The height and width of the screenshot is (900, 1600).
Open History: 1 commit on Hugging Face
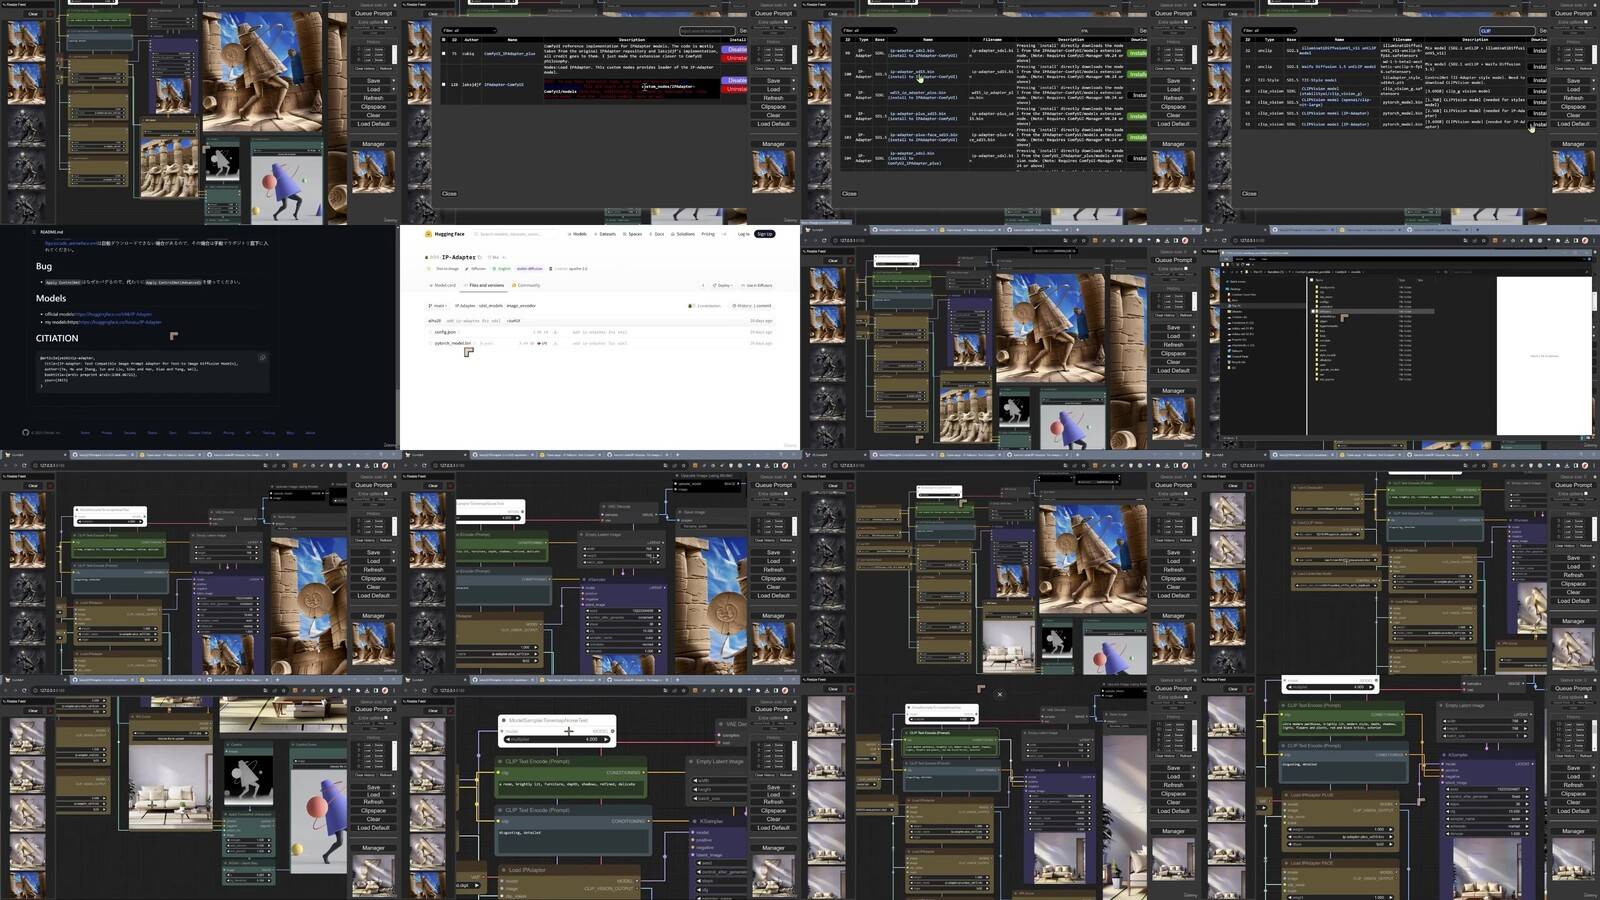[752, 306]
